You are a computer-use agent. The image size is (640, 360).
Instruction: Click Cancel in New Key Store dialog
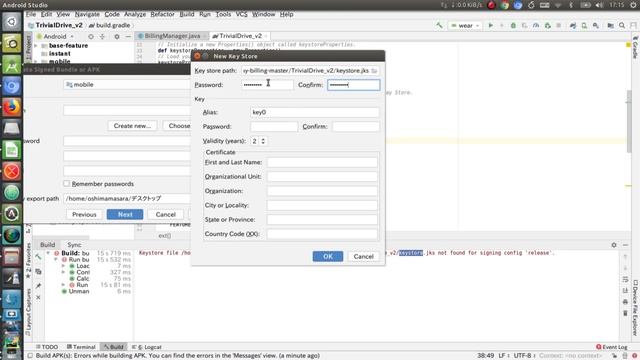[x=363, y=256]
